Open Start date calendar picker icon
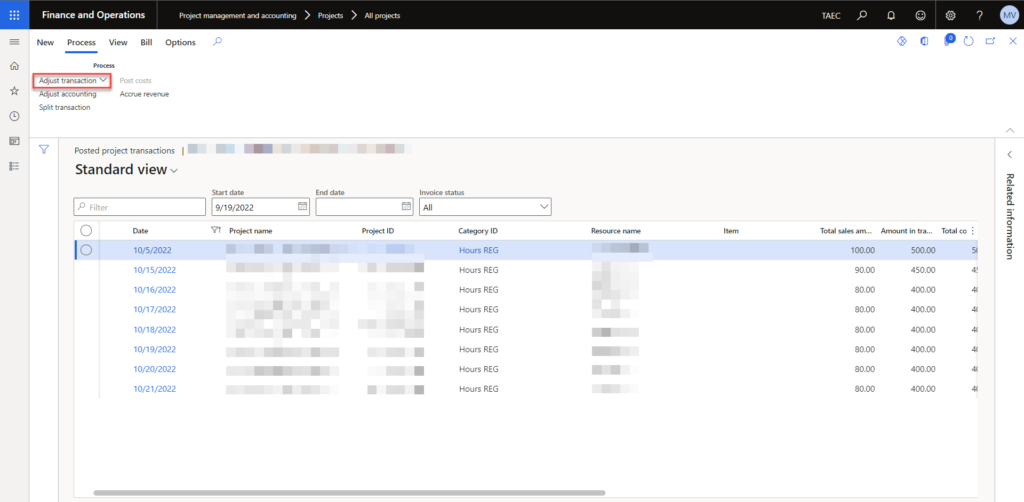The height and width of the screenshot is (502, 1024). pyautogui.click(x=302, y=206)
